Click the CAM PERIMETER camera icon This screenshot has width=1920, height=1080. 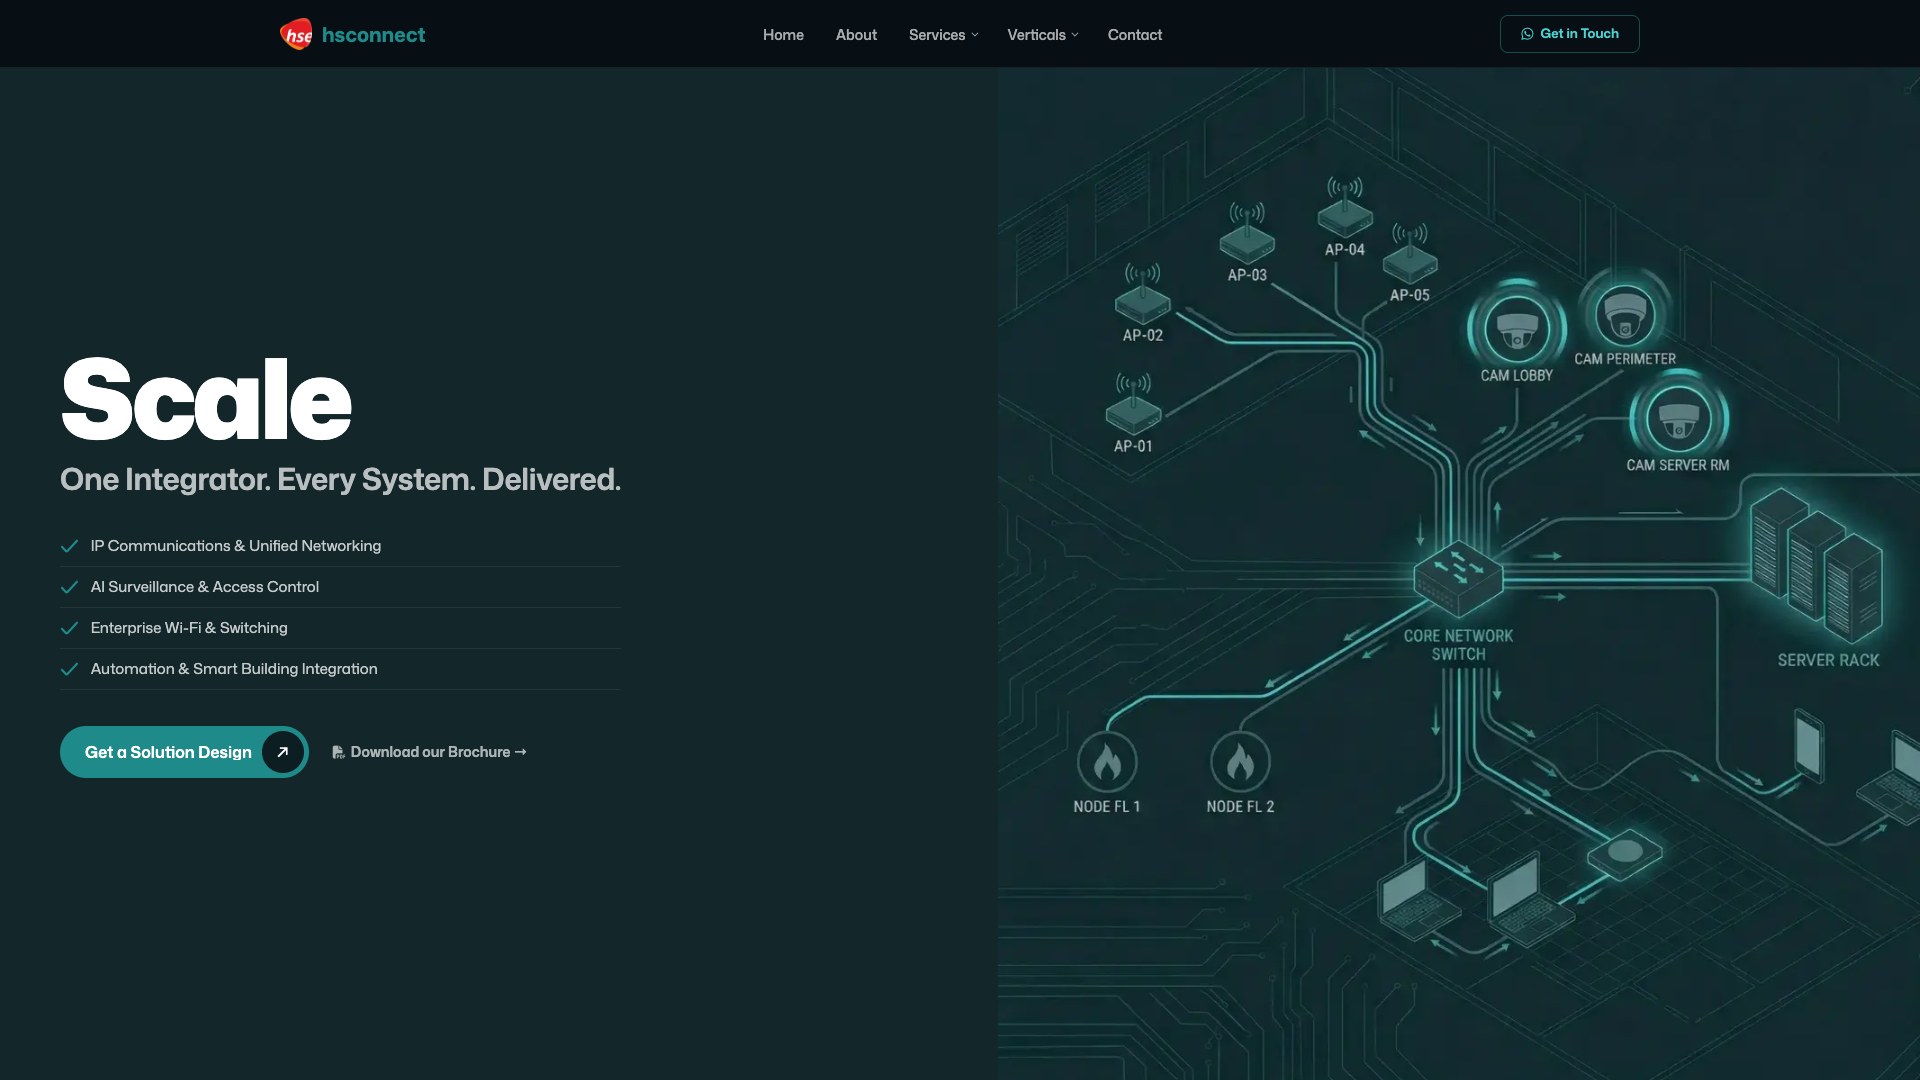coord(1624,314)
